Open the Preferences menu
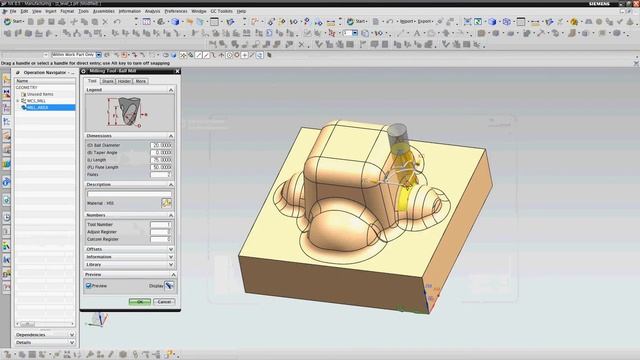Image resolution: width=640 pixels, height=360 pixels. tap(176, 11)
